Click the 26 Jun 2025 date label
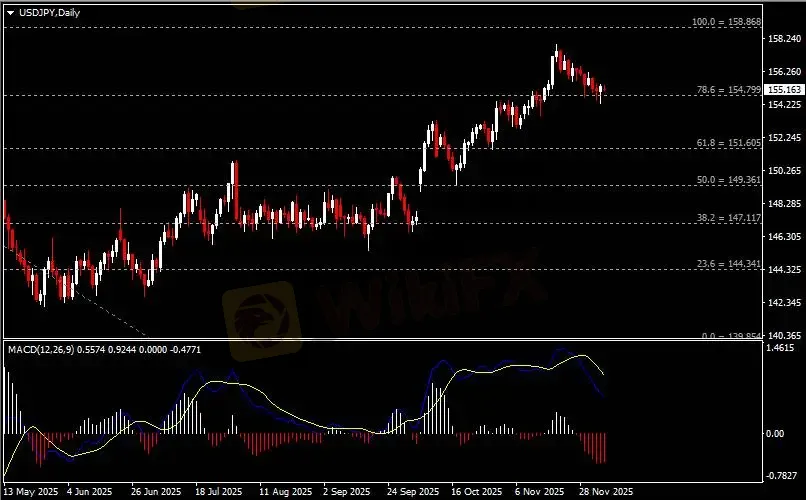Image resolution: width=806 pixels, height=500 pixels. 156,492
